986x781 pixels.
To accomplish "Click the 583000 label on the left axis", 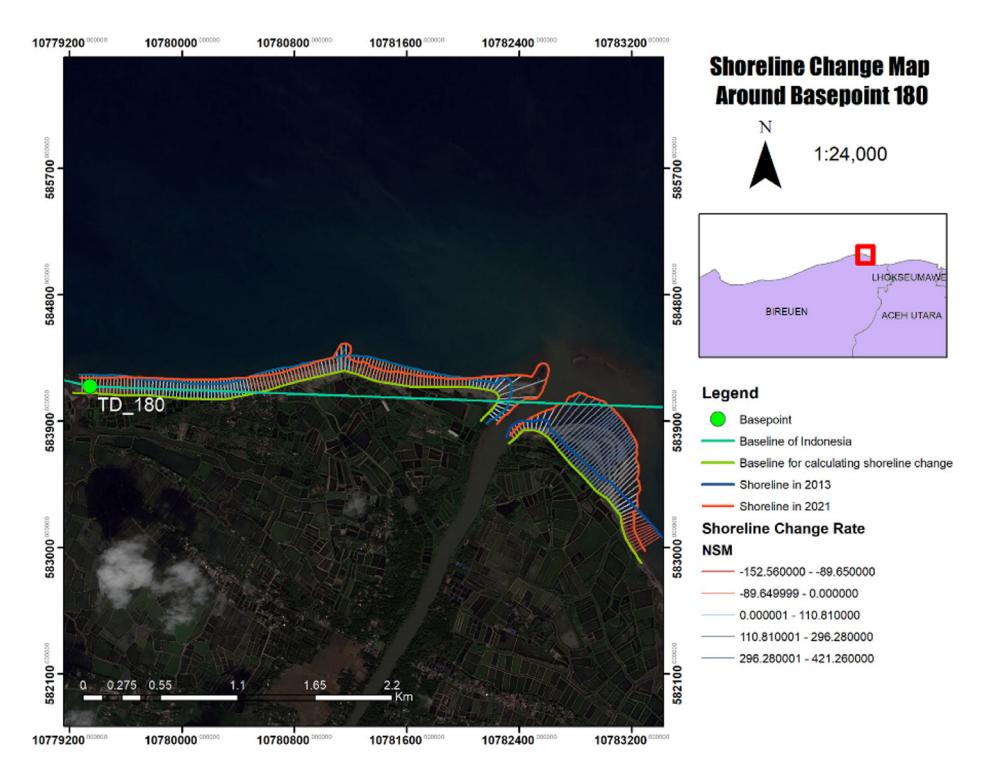I will (50, 558).
